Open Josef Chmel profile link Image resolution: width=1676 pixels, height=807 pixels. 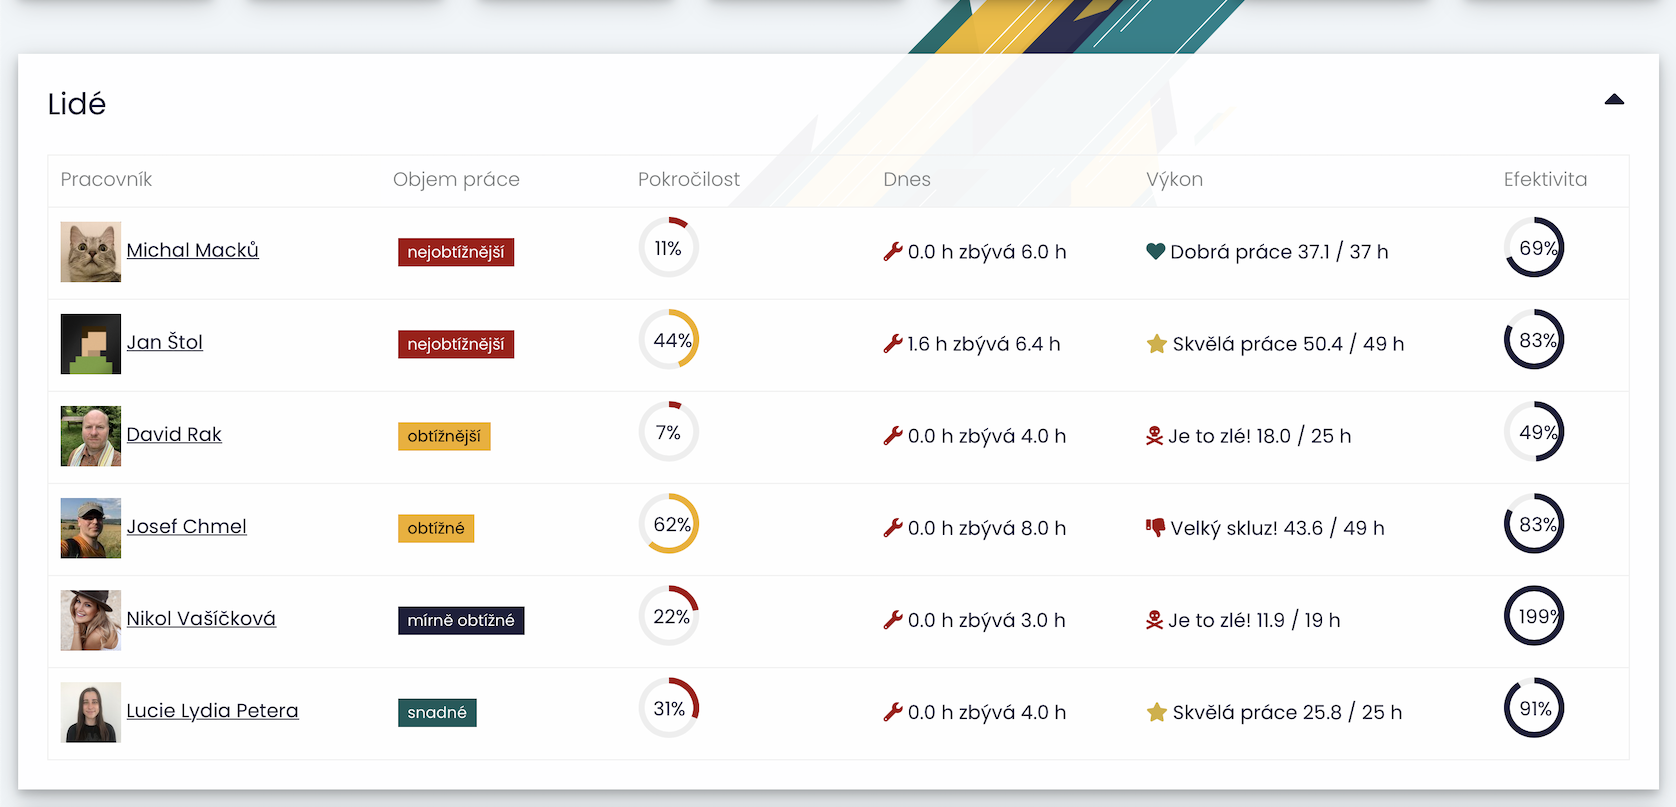(186, 526)
